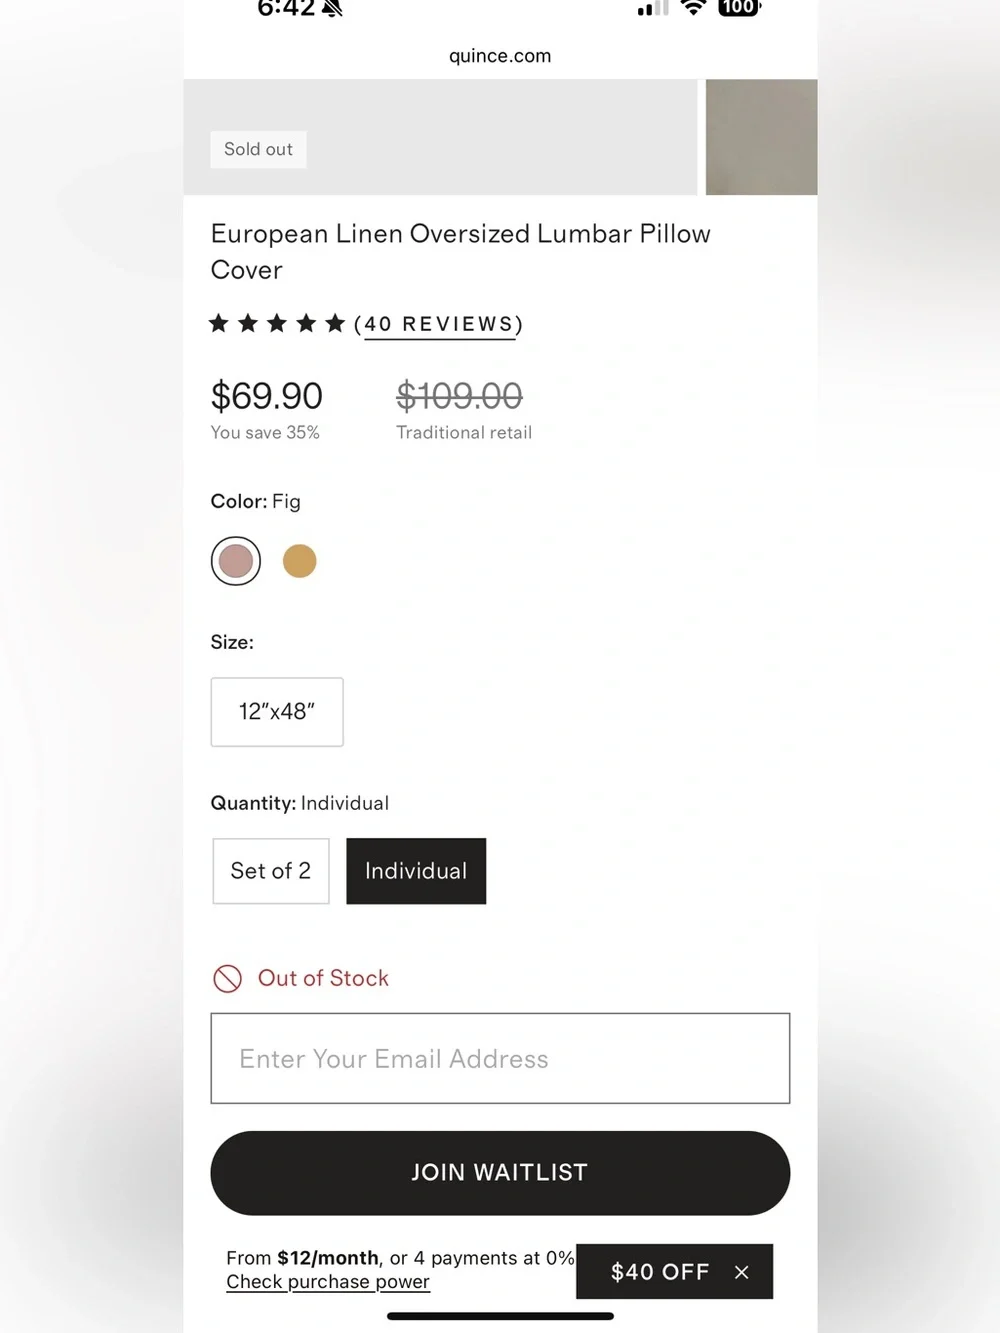Select the 12"x48" size option
The width and height of the screenshot is (1000, 1333).
[x=277, y=712]
